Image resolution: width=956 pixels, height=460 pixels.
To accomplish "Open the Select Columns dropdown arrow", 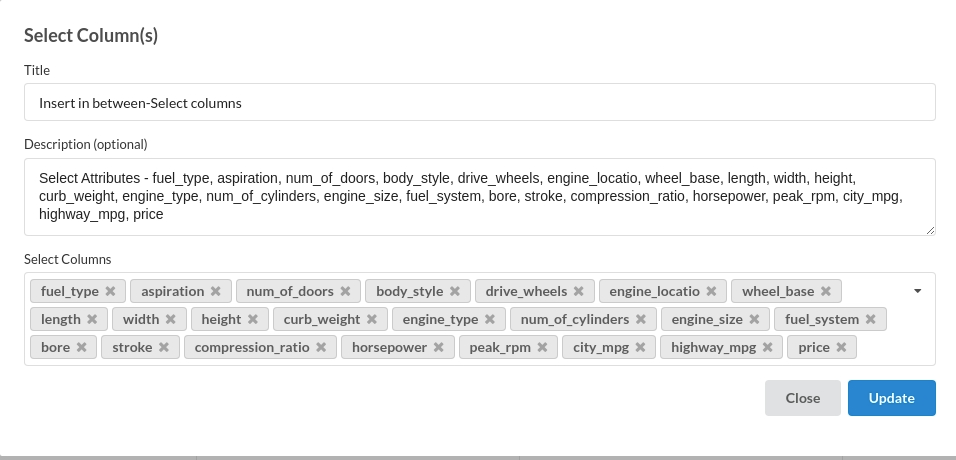I will coord(917,291).
